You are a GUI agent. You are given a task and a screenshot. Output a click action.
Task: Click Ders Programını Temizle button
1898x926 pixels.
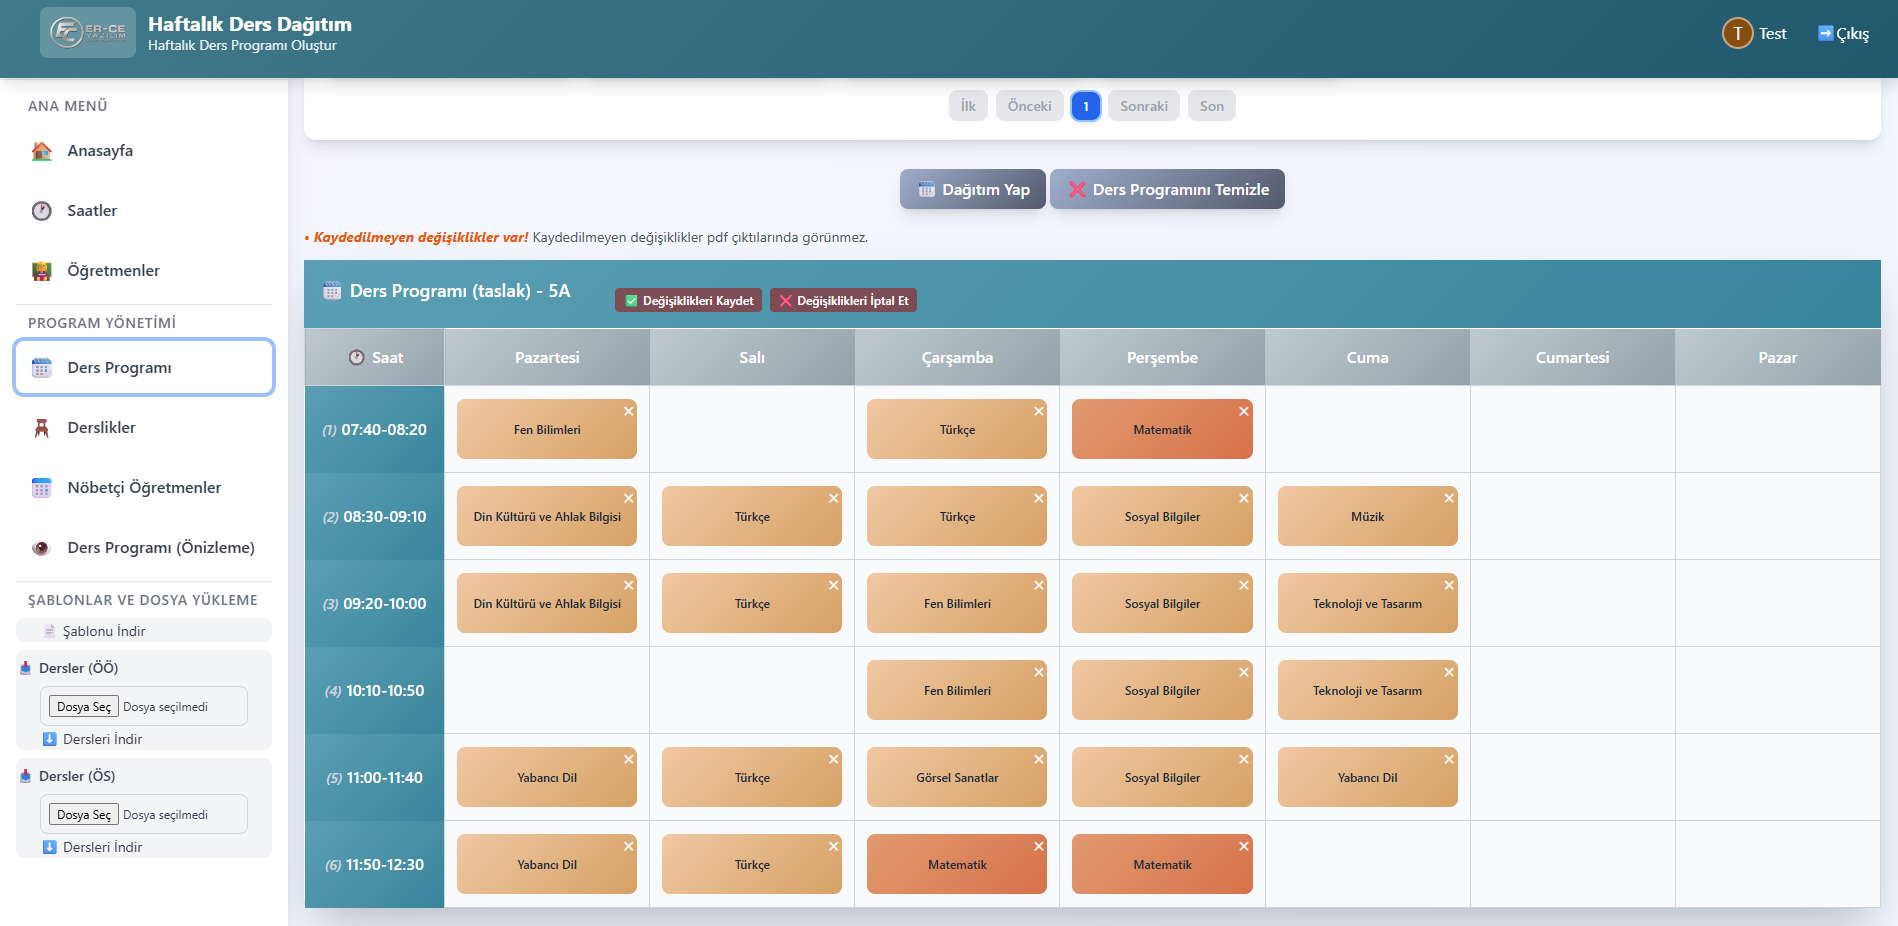[1167, 189]
